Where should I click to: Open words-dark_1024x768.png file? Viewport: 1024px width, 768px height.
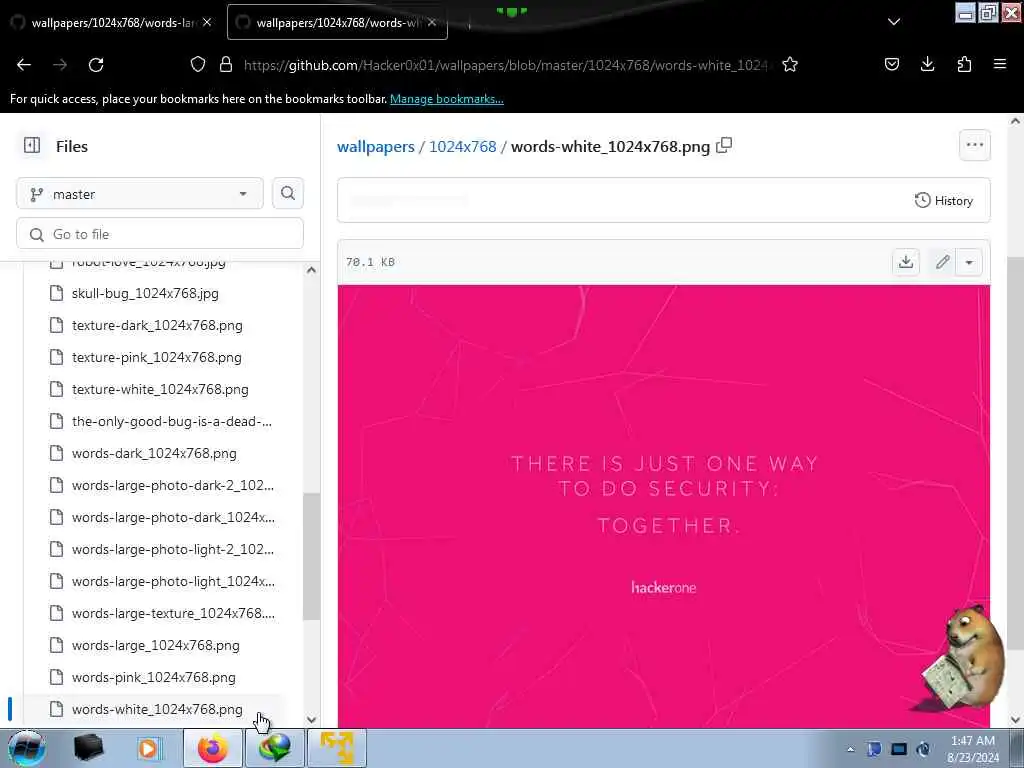(154, 453)
